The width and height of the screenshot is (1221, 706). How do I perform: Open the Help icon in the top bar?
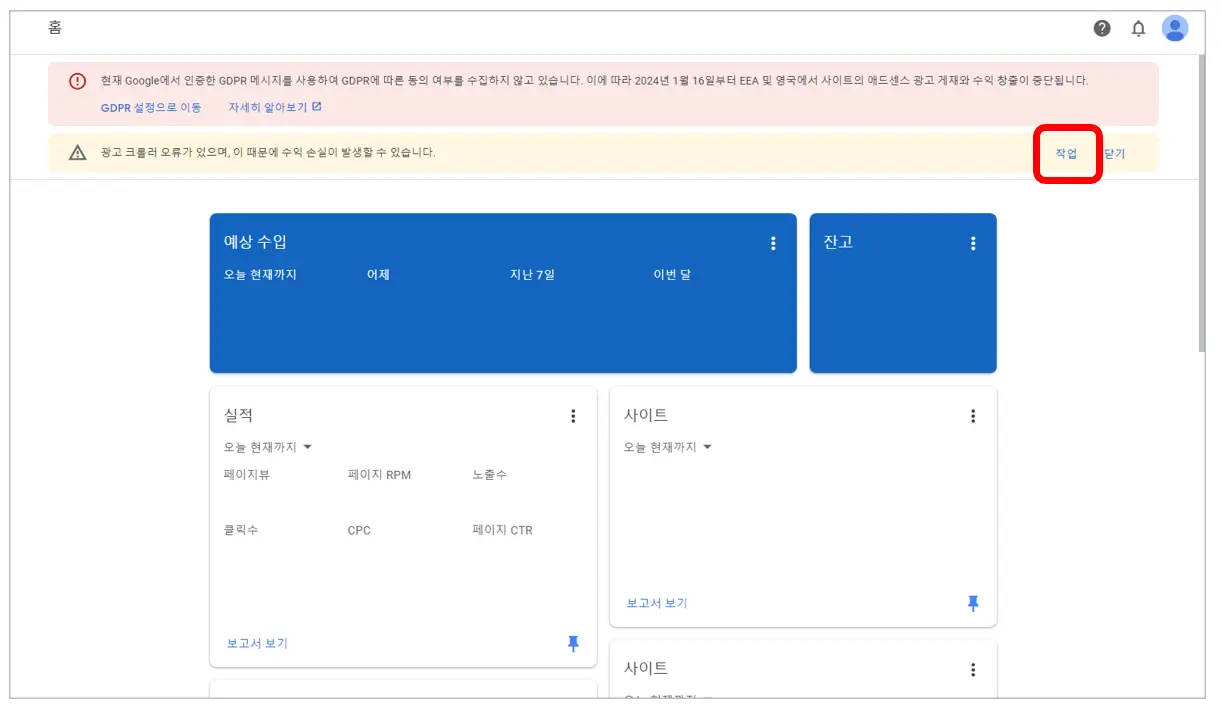(x=1102, y=29)
